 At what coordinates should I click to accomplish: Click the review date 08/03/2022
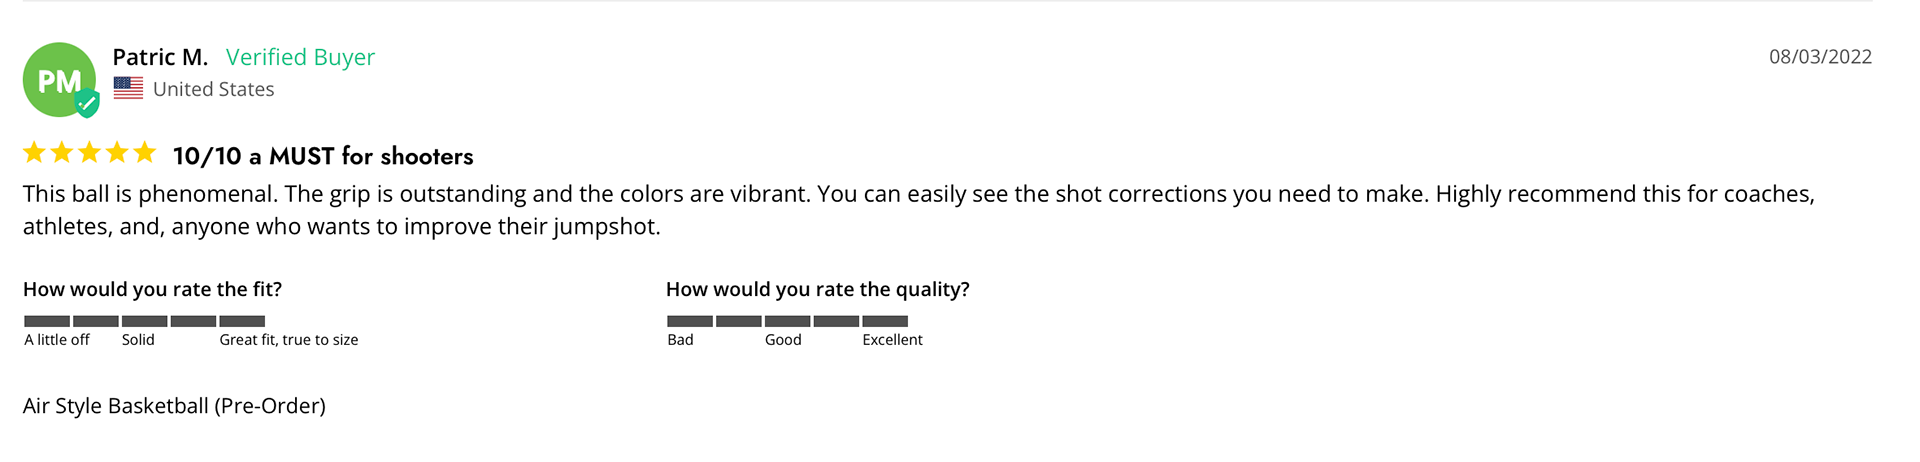(x=1820, y=57)
